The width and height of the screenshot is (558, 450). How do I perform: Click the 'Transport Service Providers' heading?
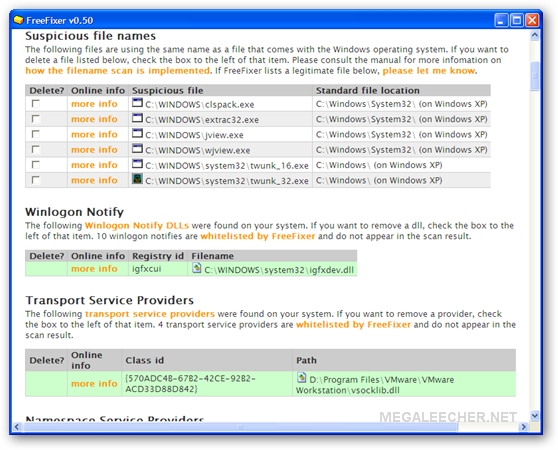(110, 300)
